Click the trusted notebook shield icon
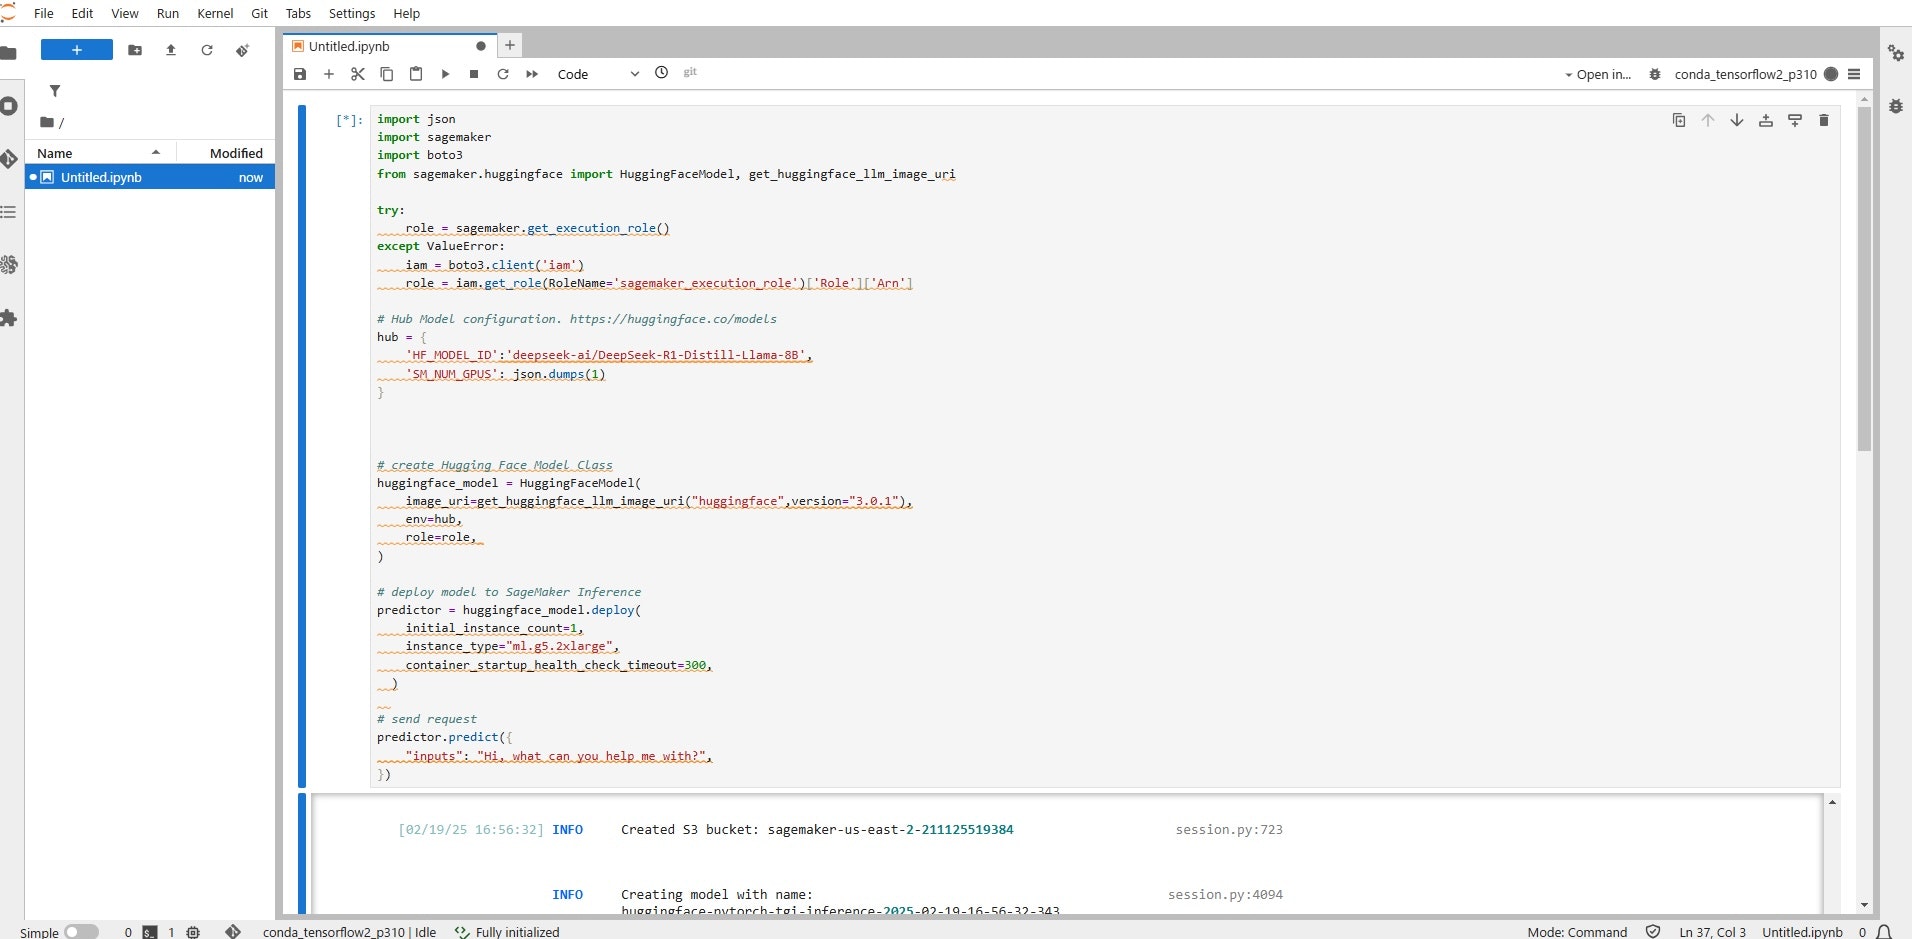 [1653, 932]
